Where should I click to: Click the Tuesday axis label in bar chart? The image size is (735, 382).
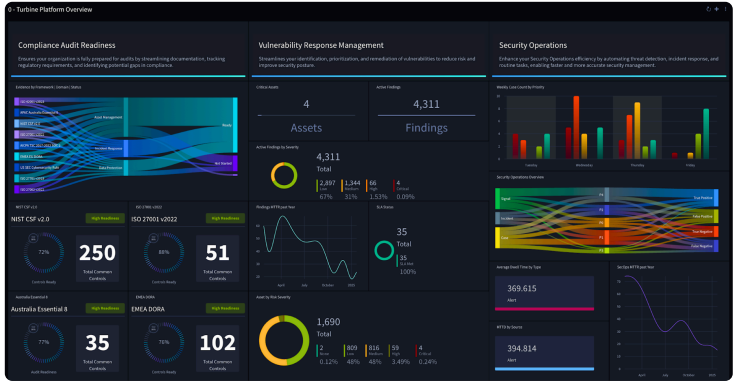[531, 165]
